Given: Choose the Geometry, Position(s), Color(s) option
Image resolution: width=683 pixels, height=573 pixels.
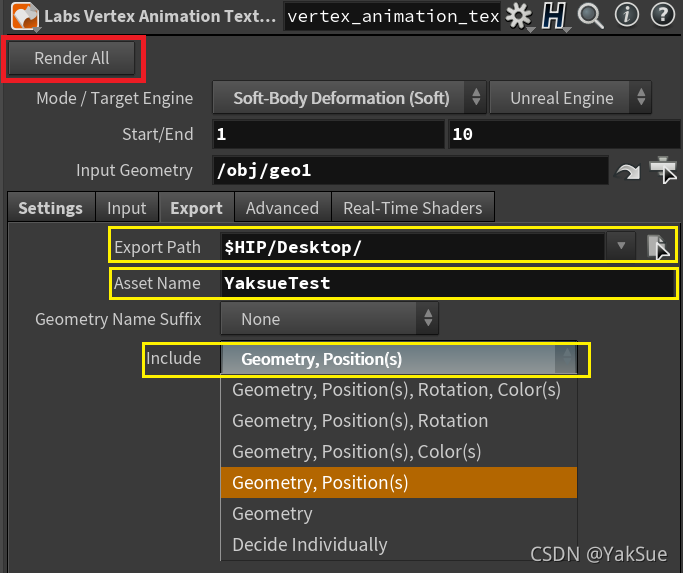Looking at the screenshot, I should point(399,451).
